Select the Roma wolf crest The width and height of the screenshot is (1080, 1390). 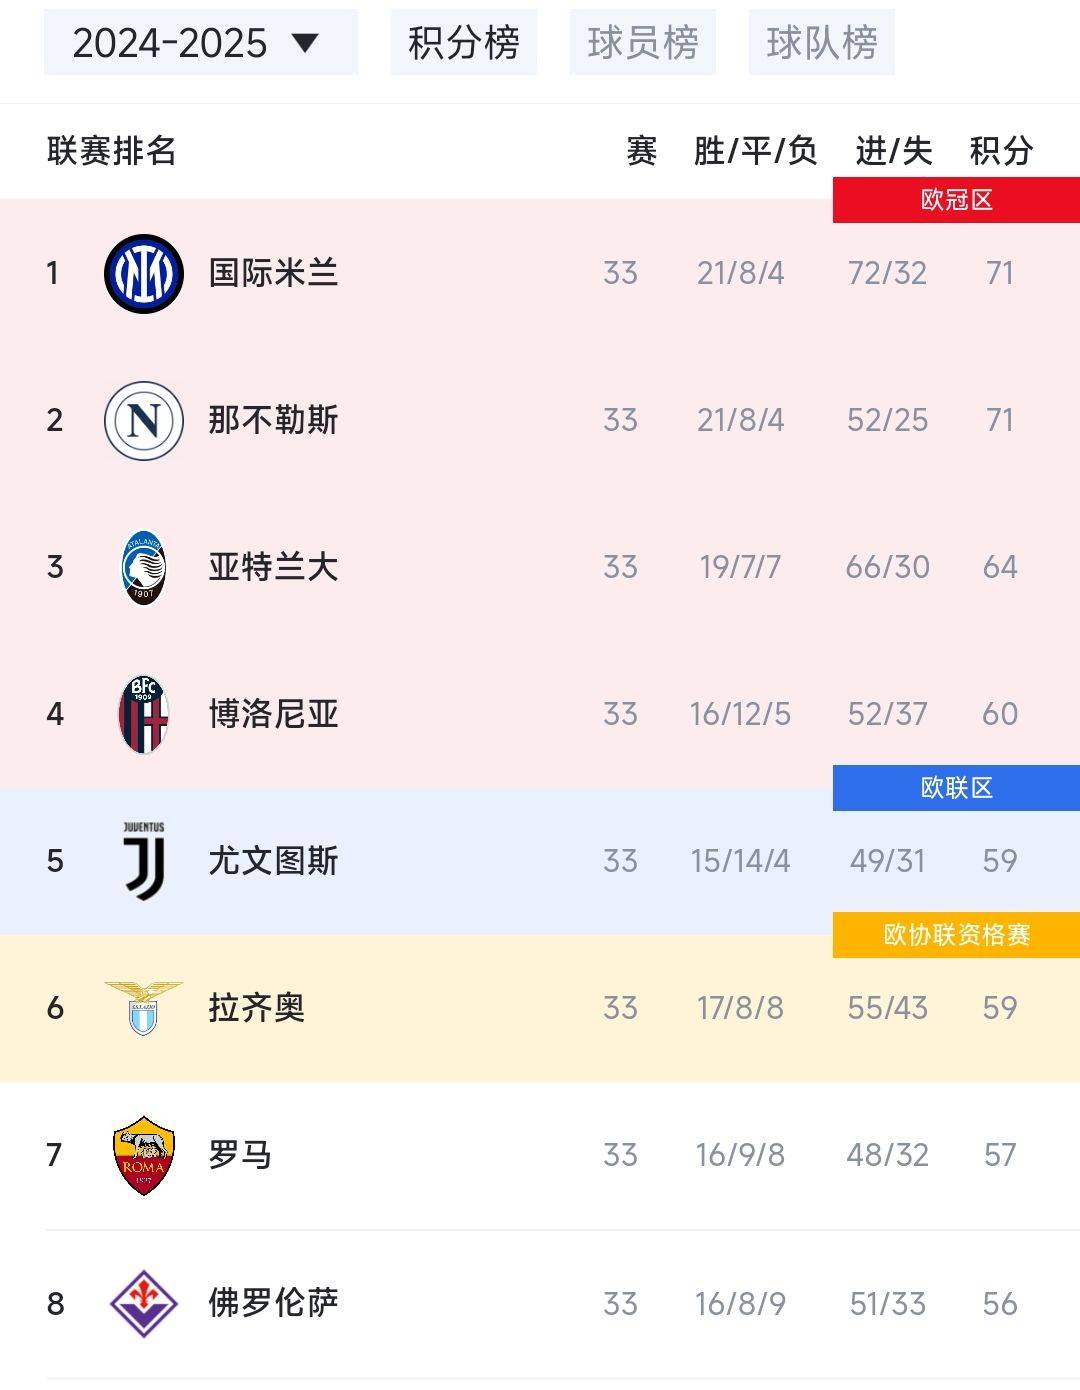click(143, 1155)
